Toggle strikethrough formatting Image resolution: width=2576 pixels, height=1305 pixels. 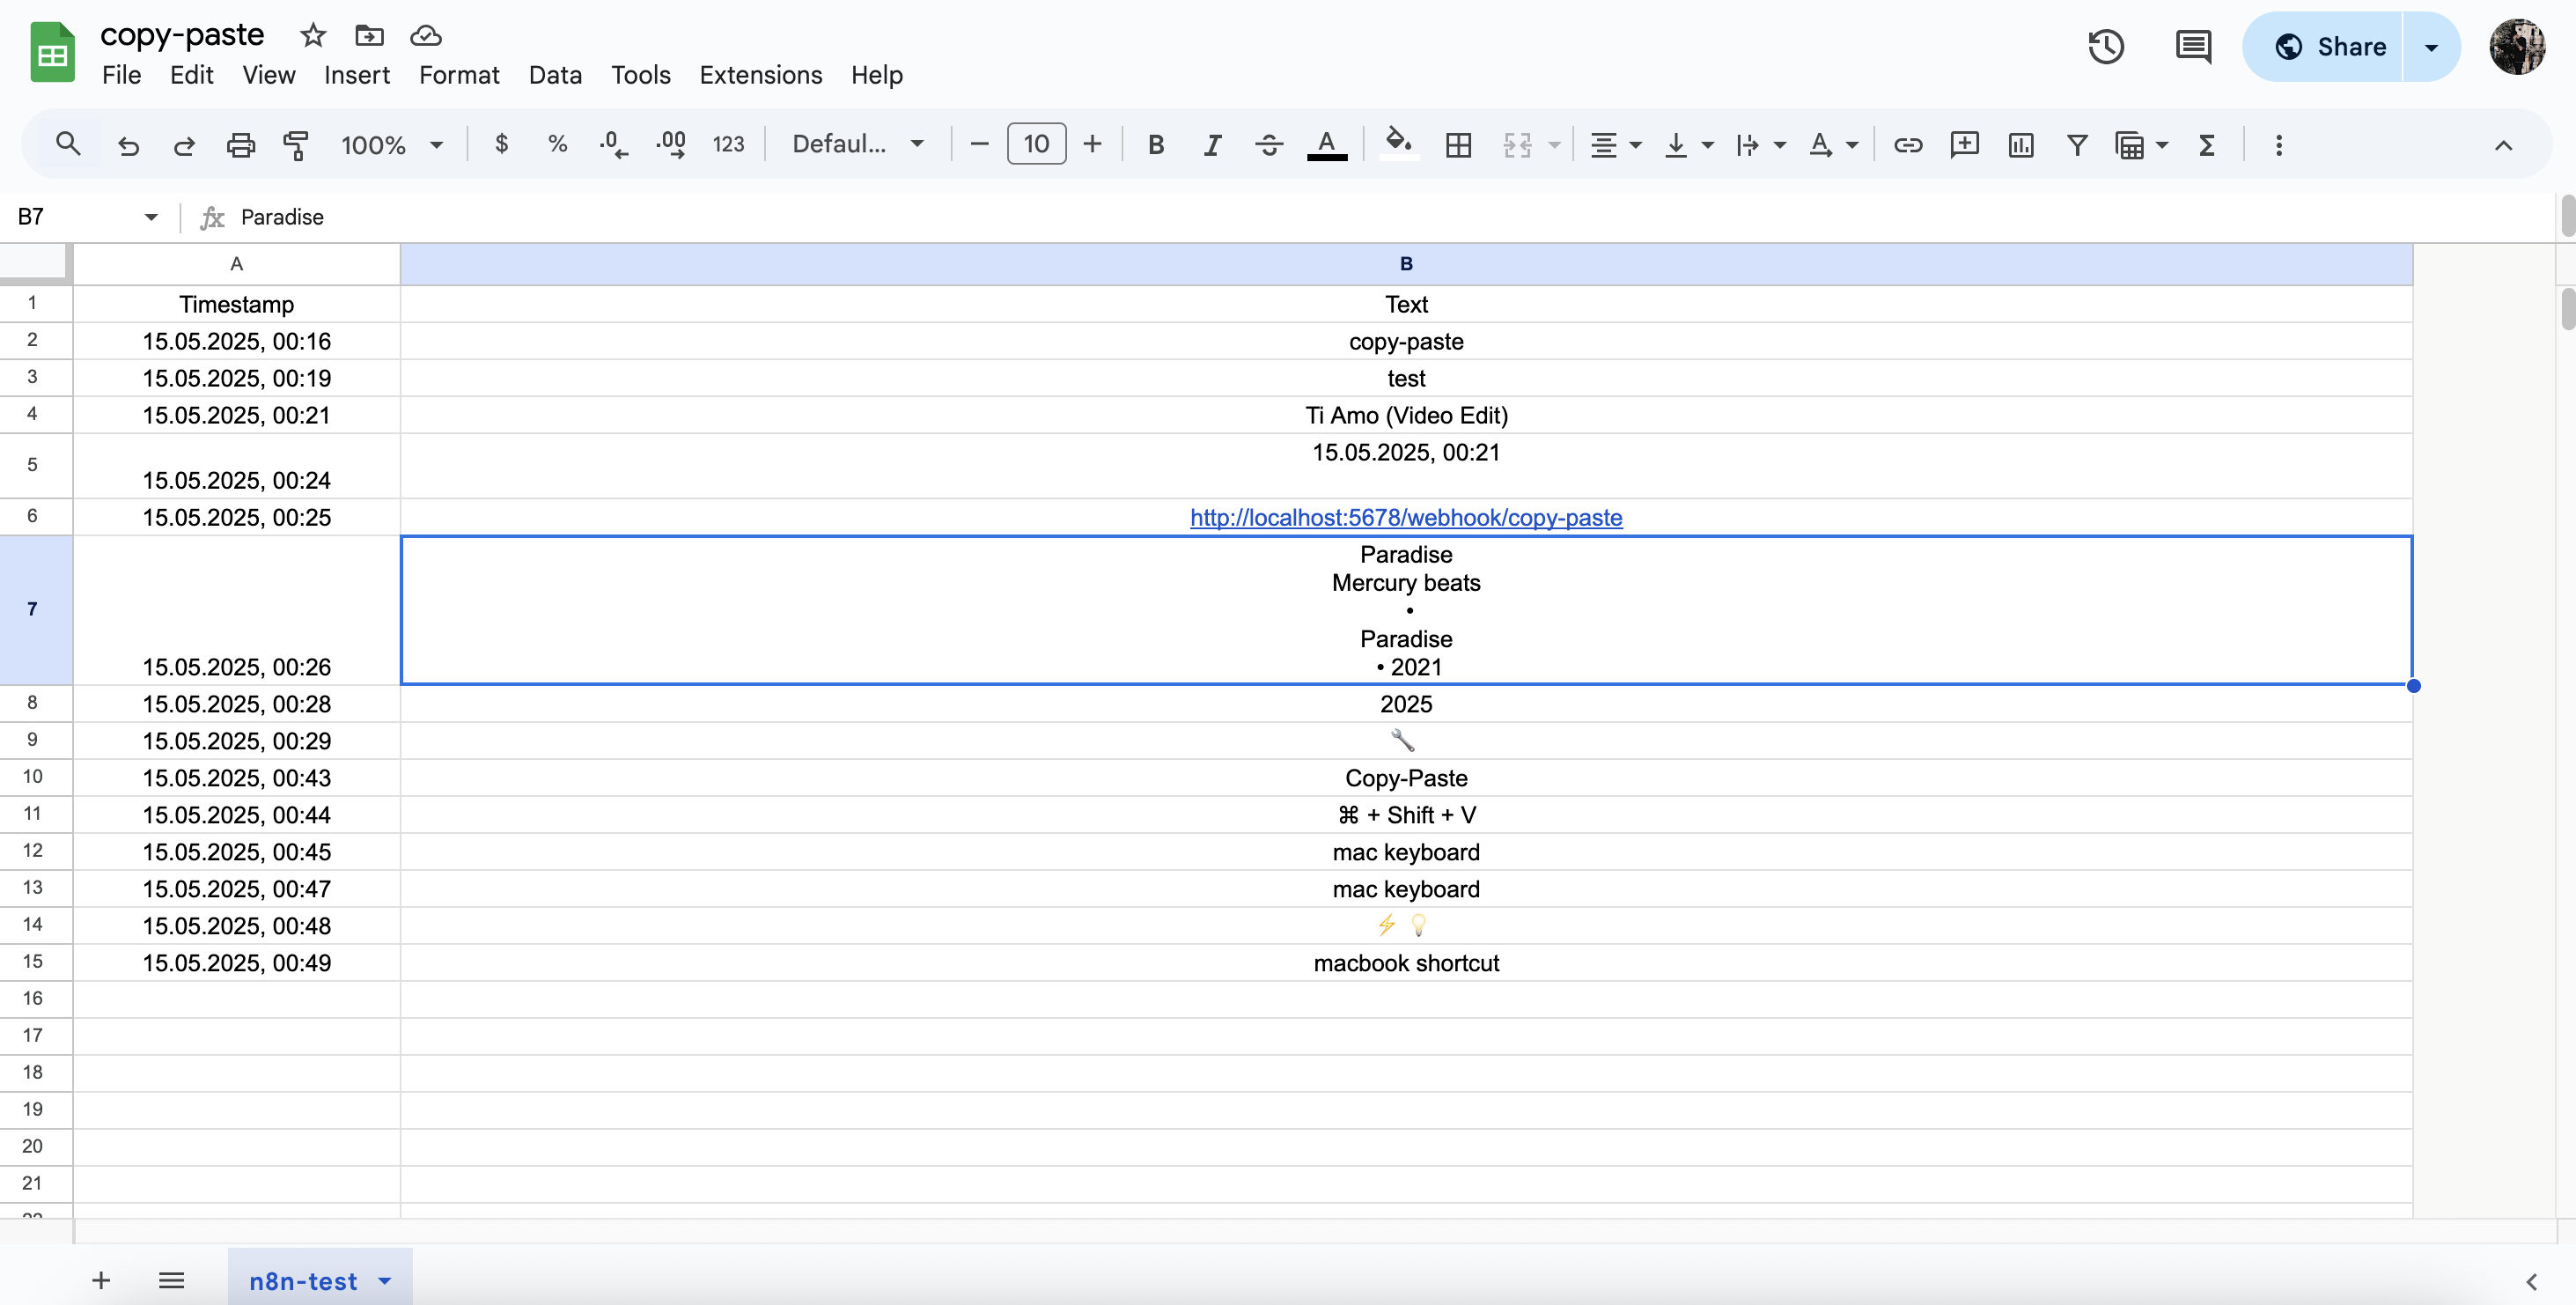[x=1268, y=145]
